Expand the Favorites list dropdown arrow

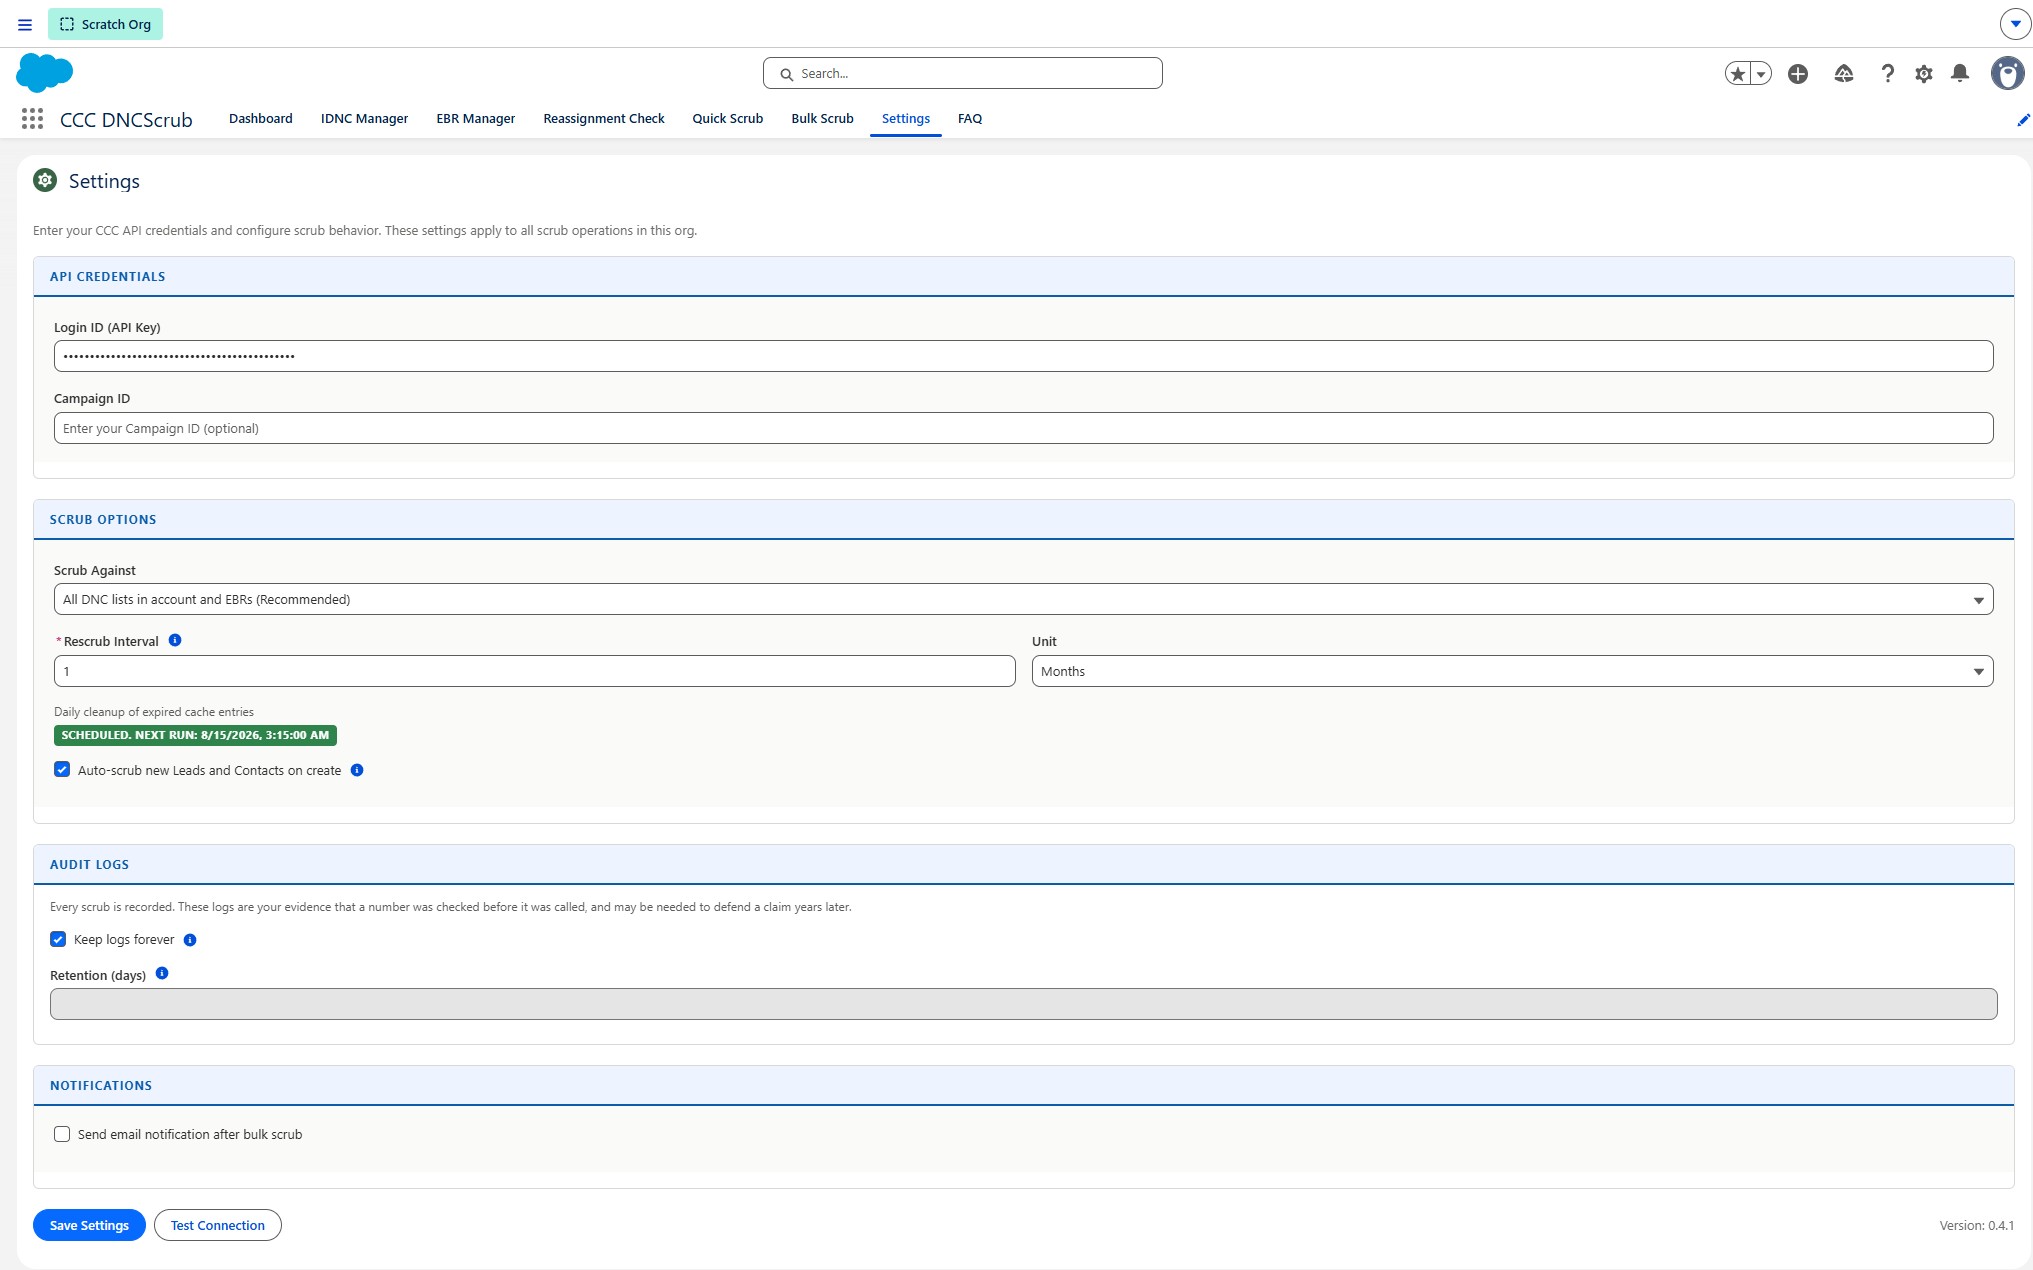tap(1761, 74)
